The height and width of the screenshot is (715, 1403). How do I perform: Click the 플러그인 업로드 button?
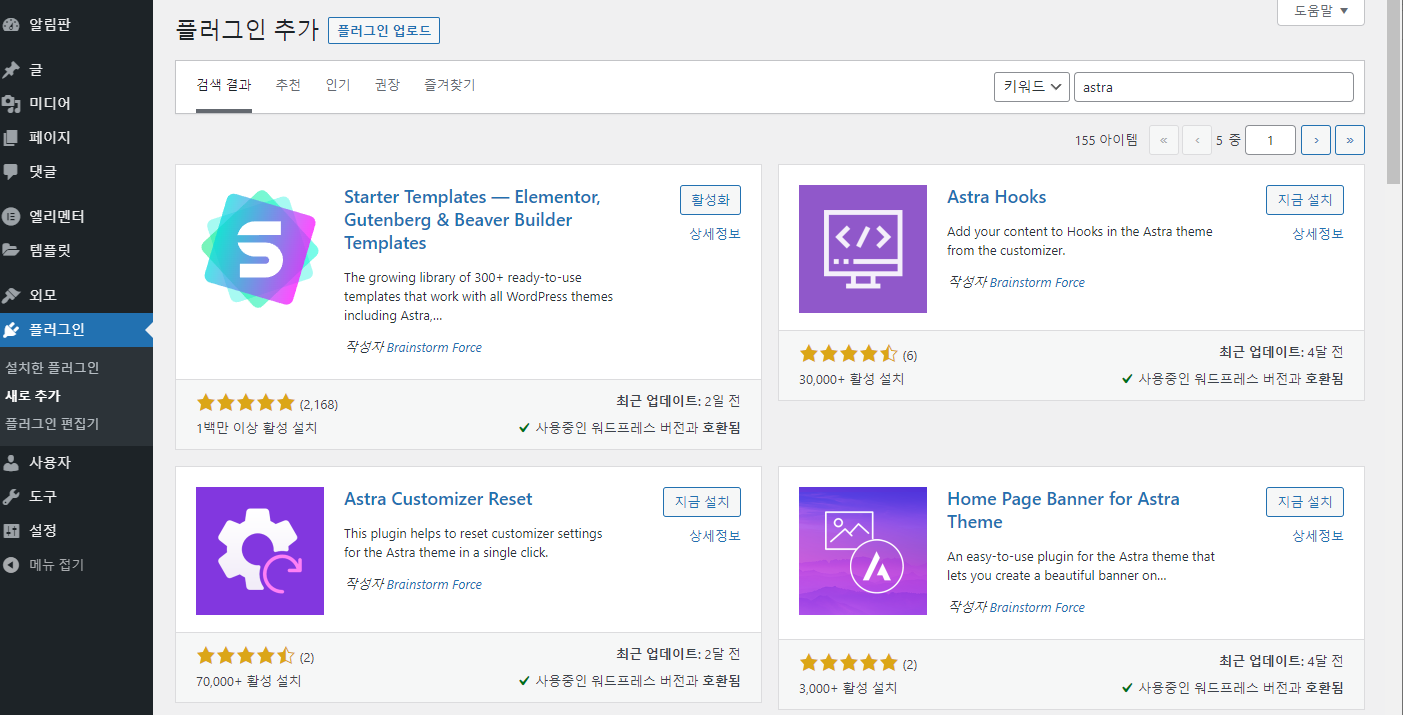coord(384,31)
